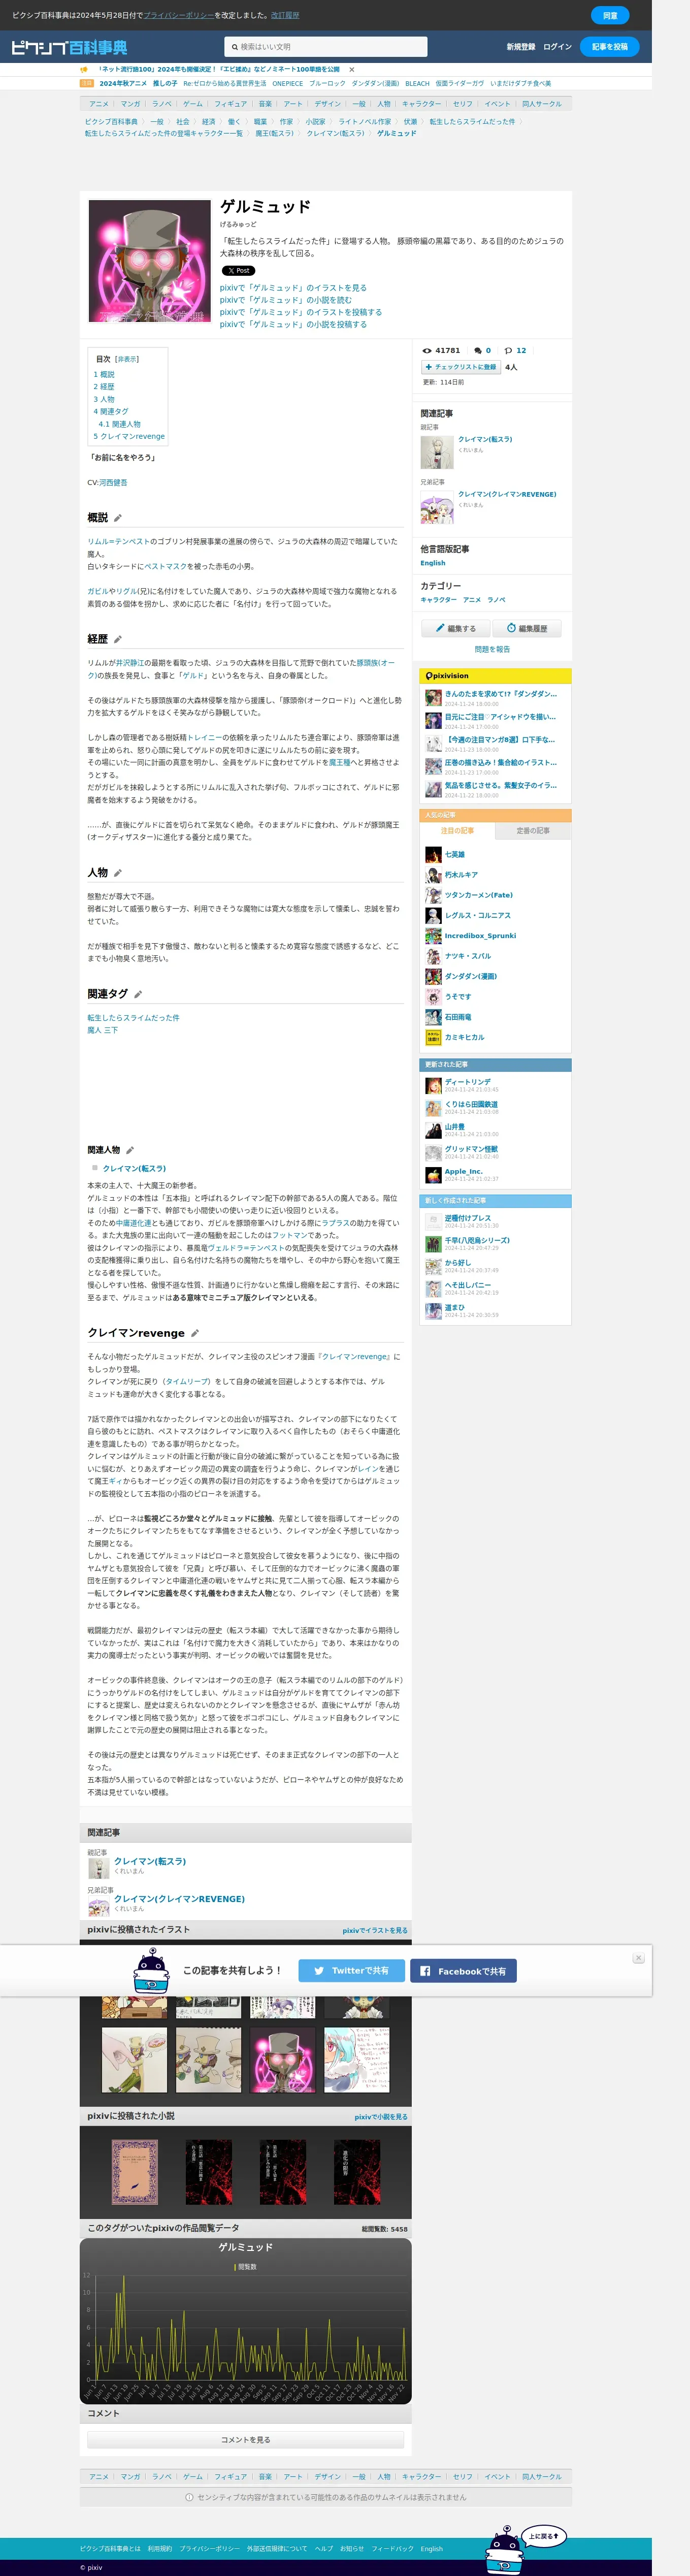Jump to 5 クレイマンrevenge in contents

point(129,436)
